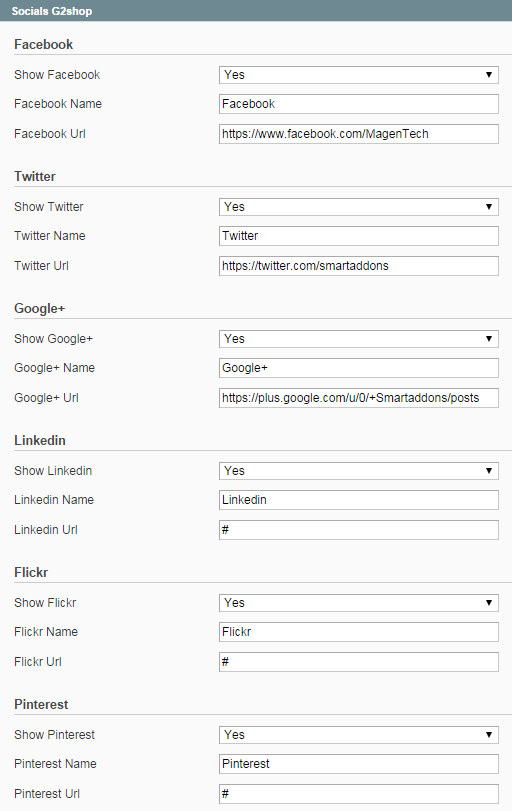Click the Facebook Name text field

point(358,104)
